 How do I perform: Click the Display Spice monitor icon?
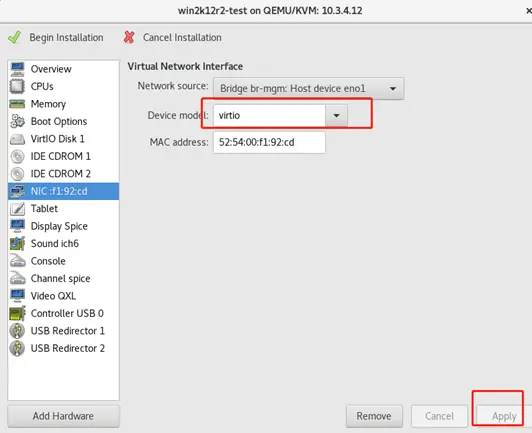point(17,226)
